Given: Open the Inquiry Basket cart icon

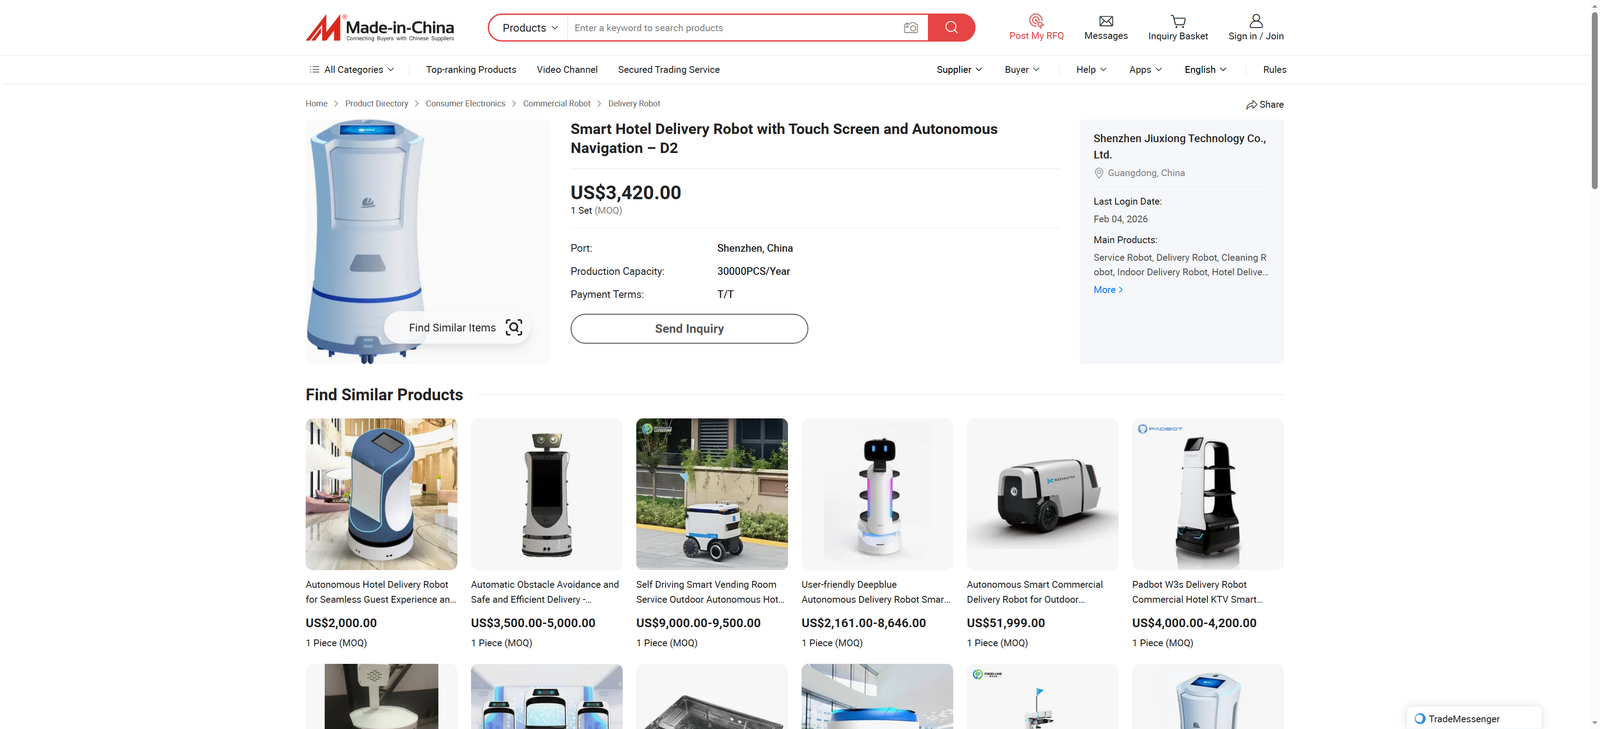Looking at the screenshot, I should point(1178,21).
